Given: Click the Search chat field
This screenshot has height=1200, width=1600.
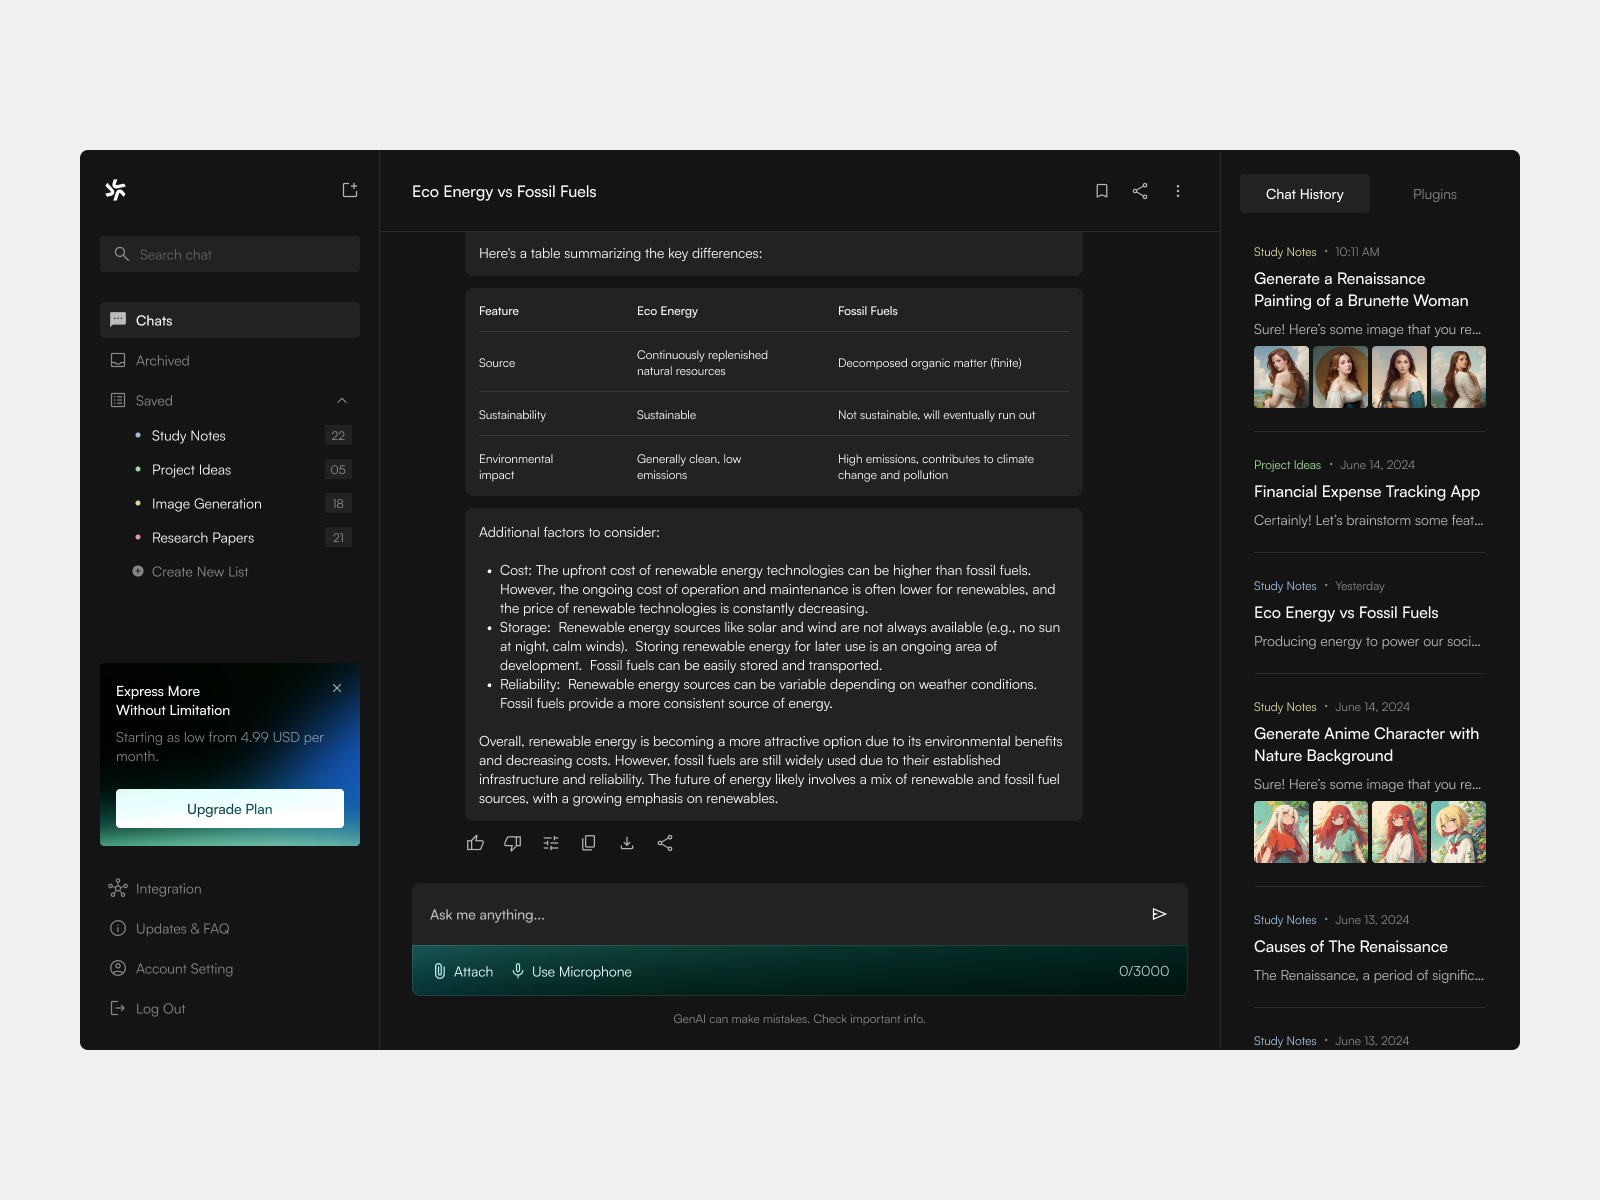Looking at the screenshot, I should 230,254.
